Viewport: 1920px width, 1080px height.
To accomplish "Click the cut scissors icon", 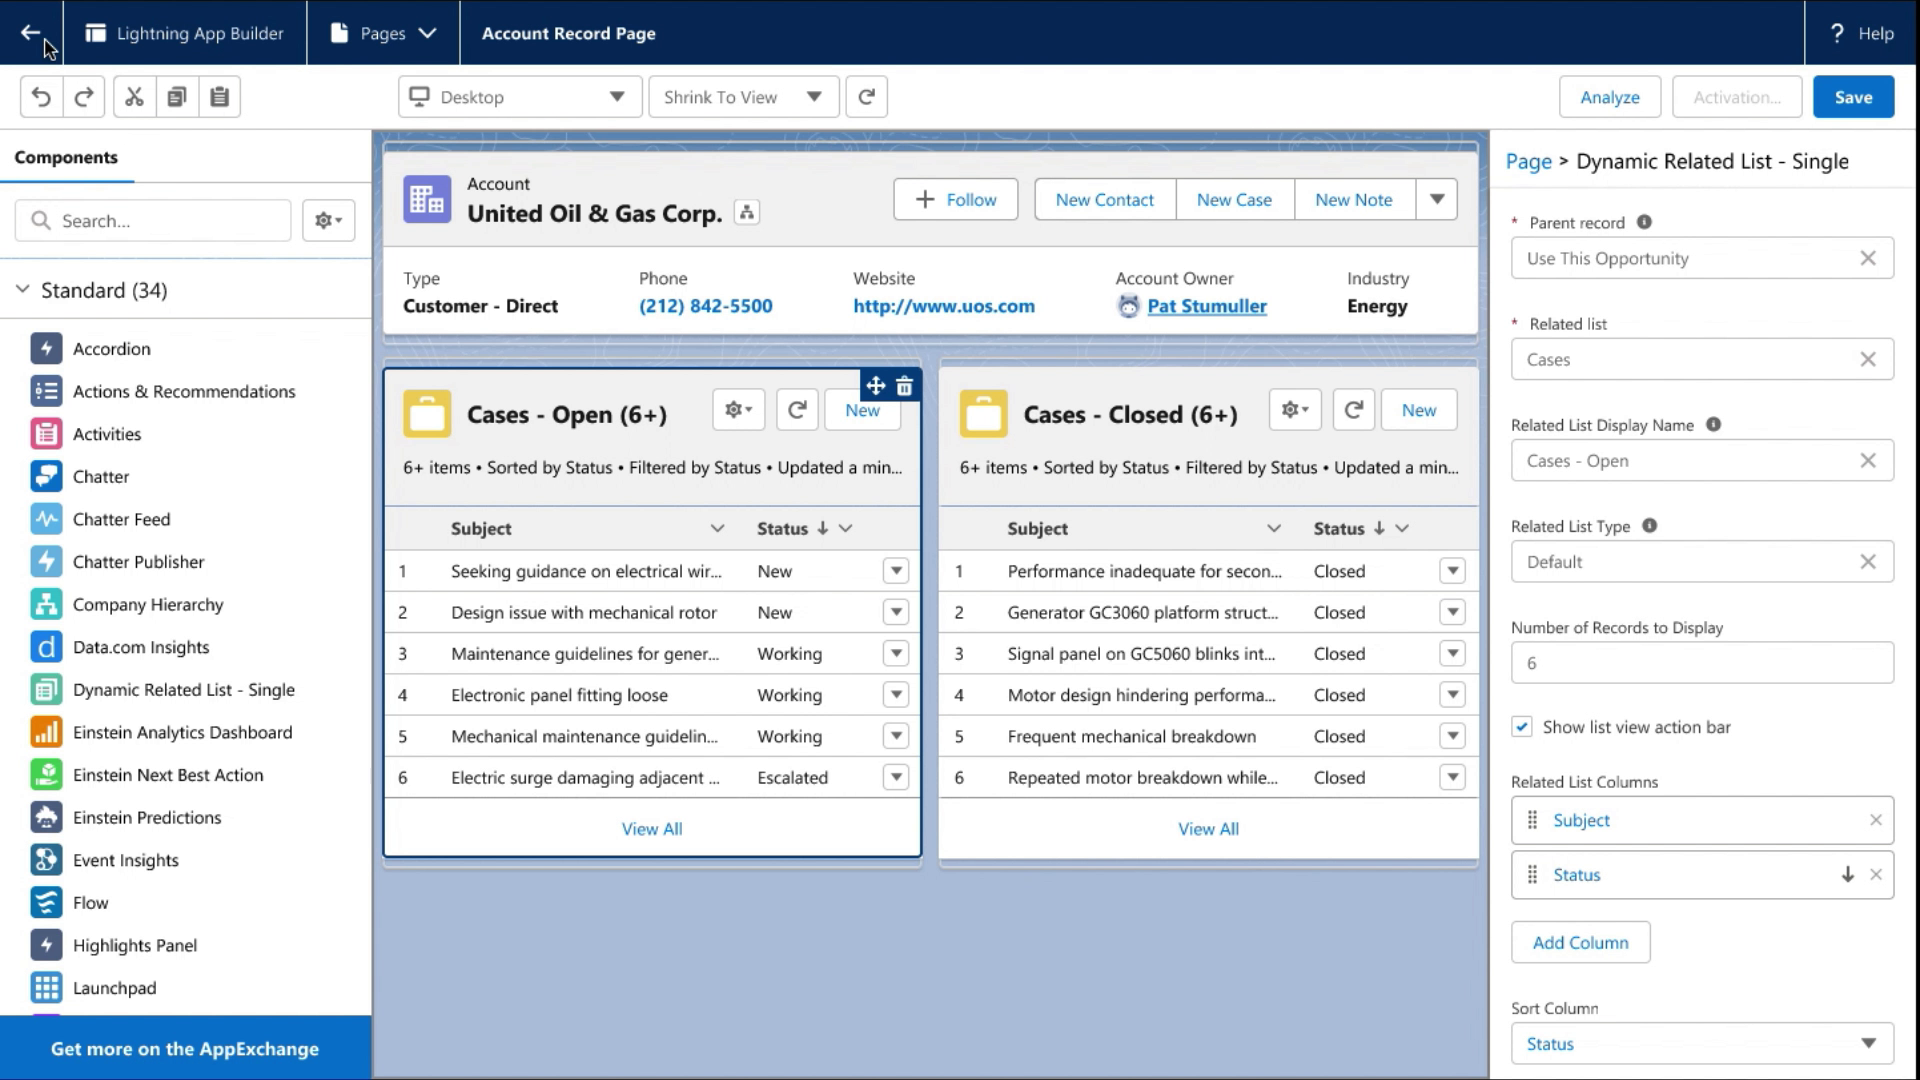I will (x=134, y=97).
